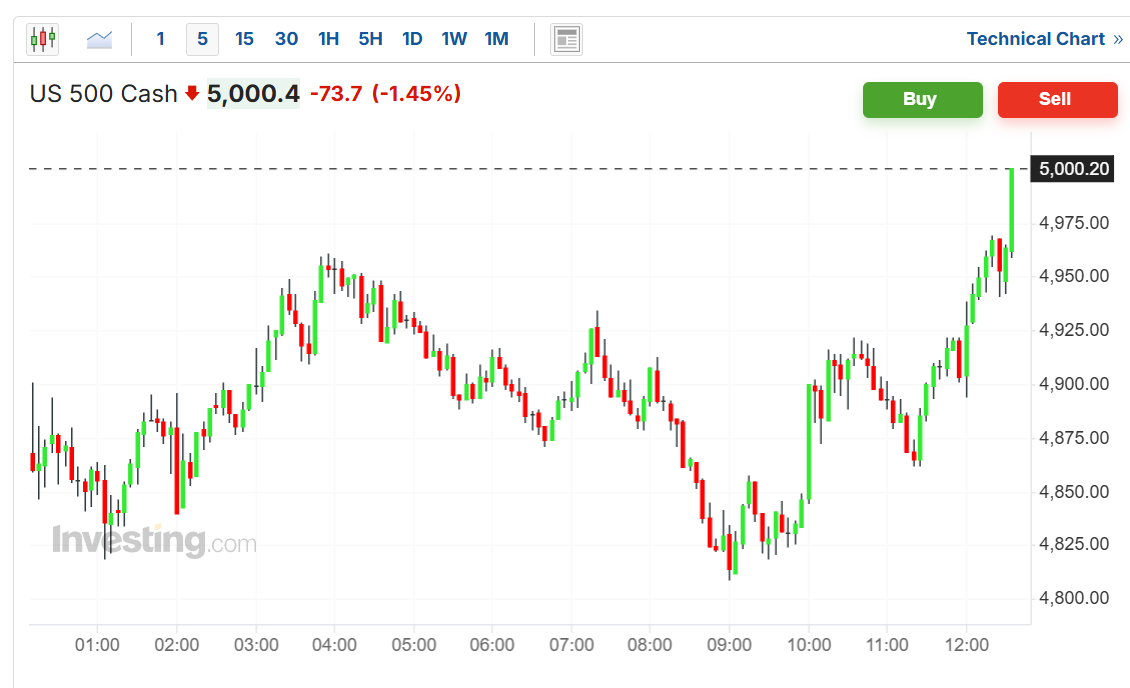Select the 5H interval
This screenshot has width=1130, height=688.
370,39
